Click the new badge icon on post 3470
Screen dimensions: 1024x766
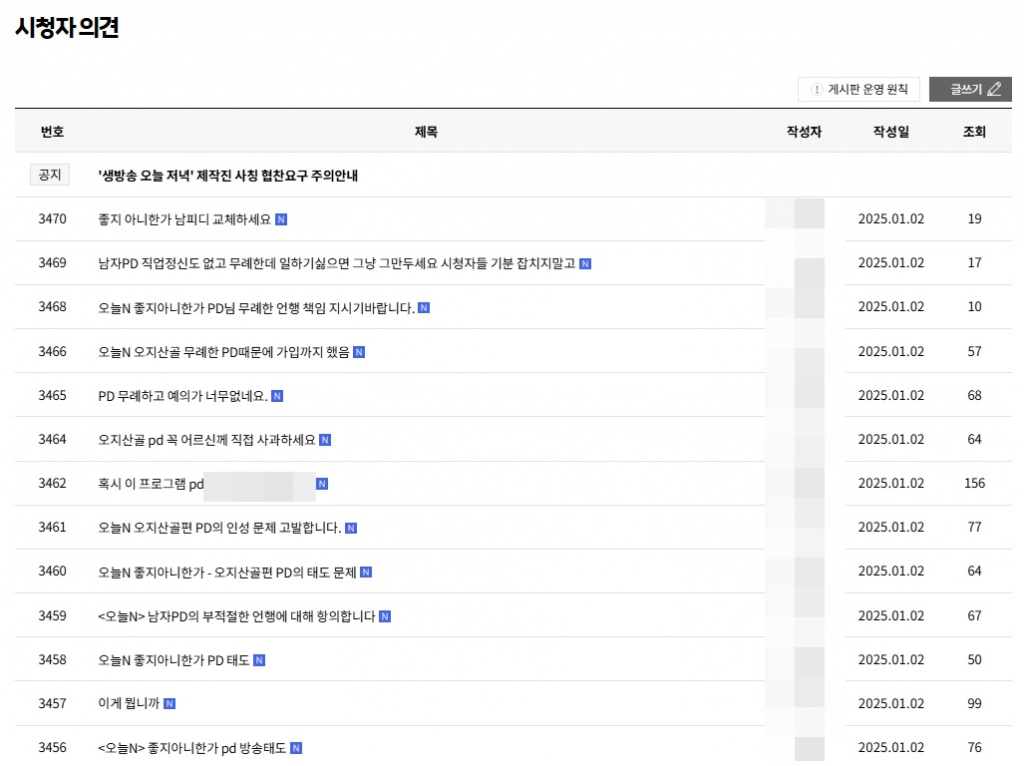click(281, 219)
